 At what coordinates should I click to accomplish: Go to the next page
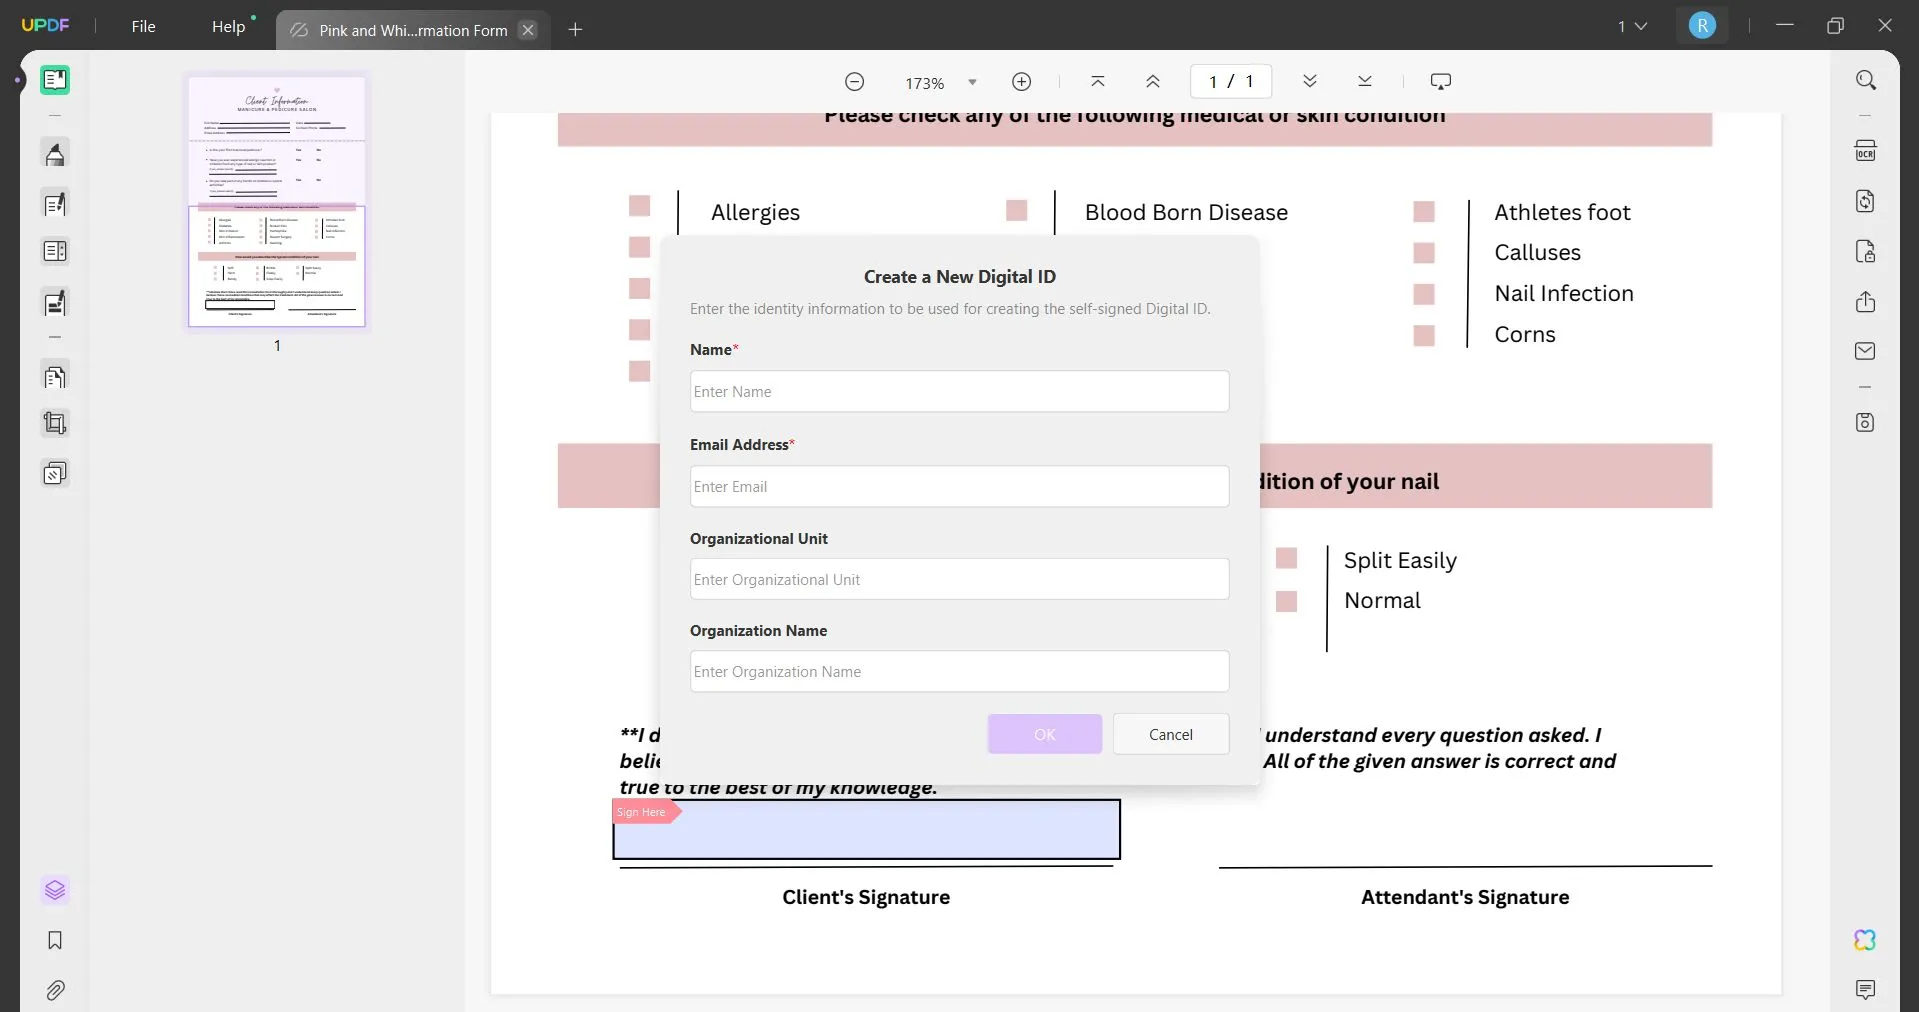pyautogui.click(x=1309, y=82)
